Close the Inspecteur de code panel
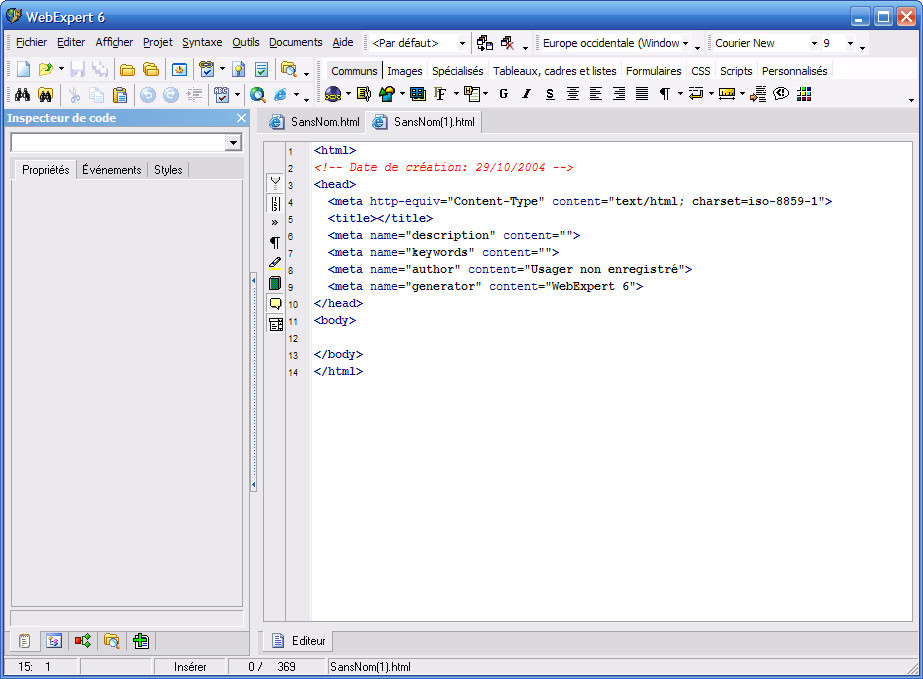Viewport: 923px width, 679px height. coord(241,118)
